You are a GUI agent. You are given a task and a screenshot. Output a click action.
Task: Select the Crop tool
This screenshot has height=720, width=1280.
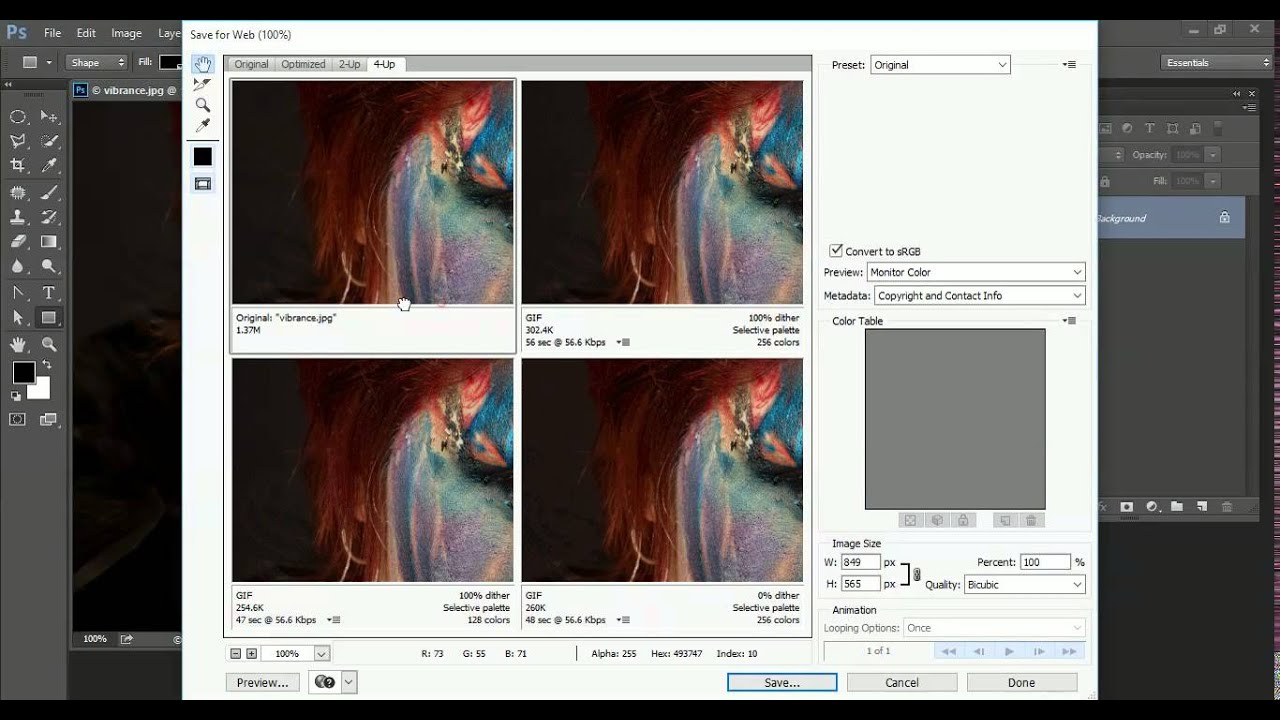pyautogui.click(x=18, y=166)
